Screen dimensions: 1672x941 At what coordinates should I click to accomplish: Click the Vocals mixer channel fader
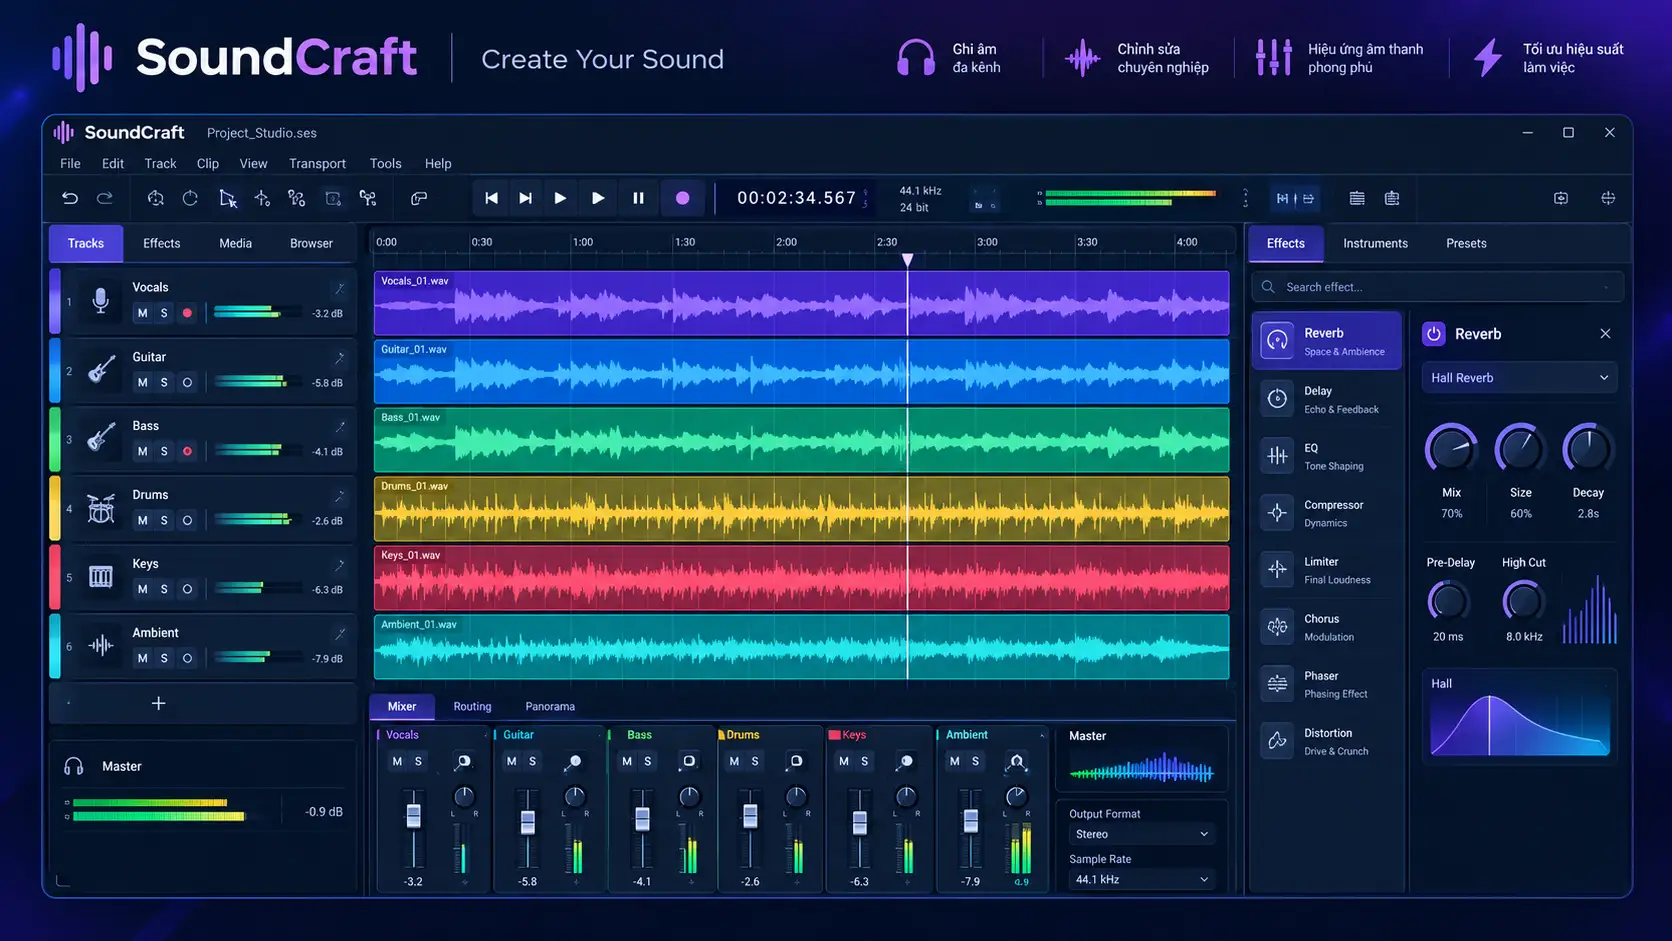[413, 816]
